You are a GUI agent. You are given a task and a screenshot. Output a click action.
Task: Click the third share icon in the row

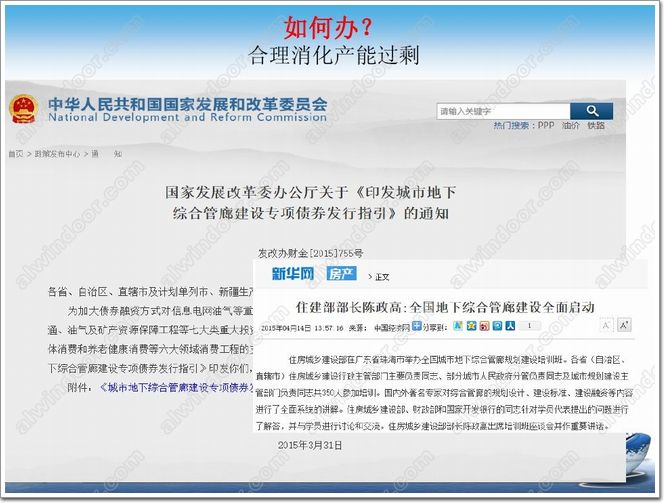485,326
